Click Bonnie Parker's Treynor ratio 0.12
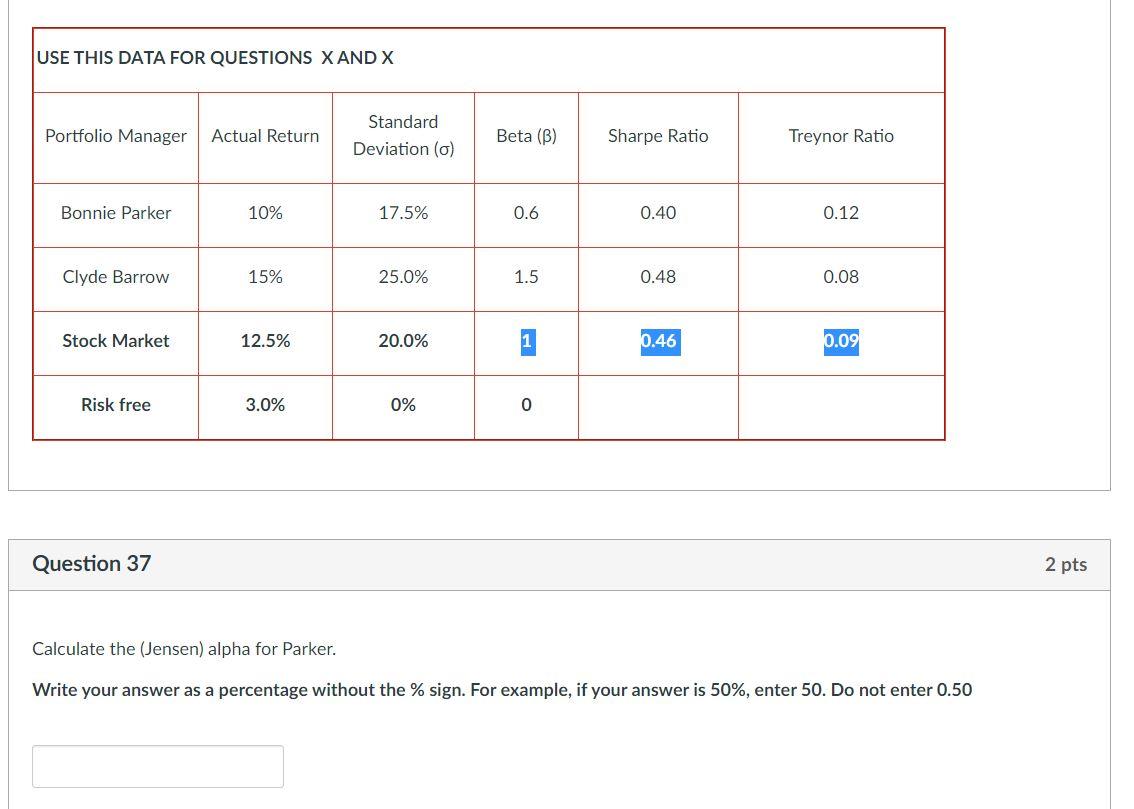 pos(841,213)
